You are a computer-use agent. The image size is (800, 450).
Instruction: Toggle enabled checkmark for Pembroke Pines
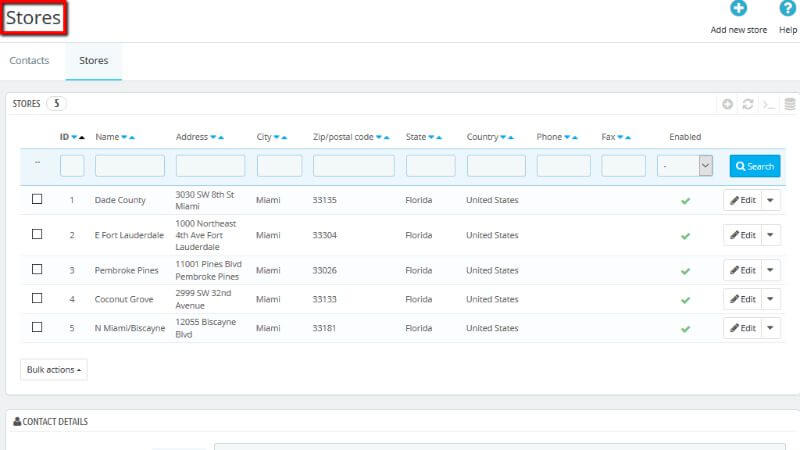685,271
